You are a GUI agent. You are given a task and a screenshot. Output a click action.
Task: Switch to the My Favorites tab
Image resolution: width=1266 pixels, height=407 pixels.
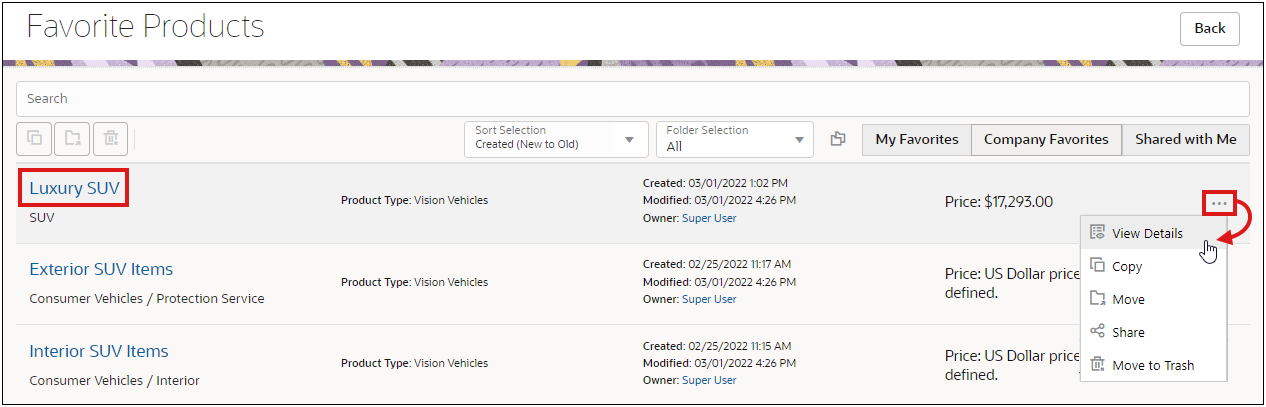(x=917, y=139)
